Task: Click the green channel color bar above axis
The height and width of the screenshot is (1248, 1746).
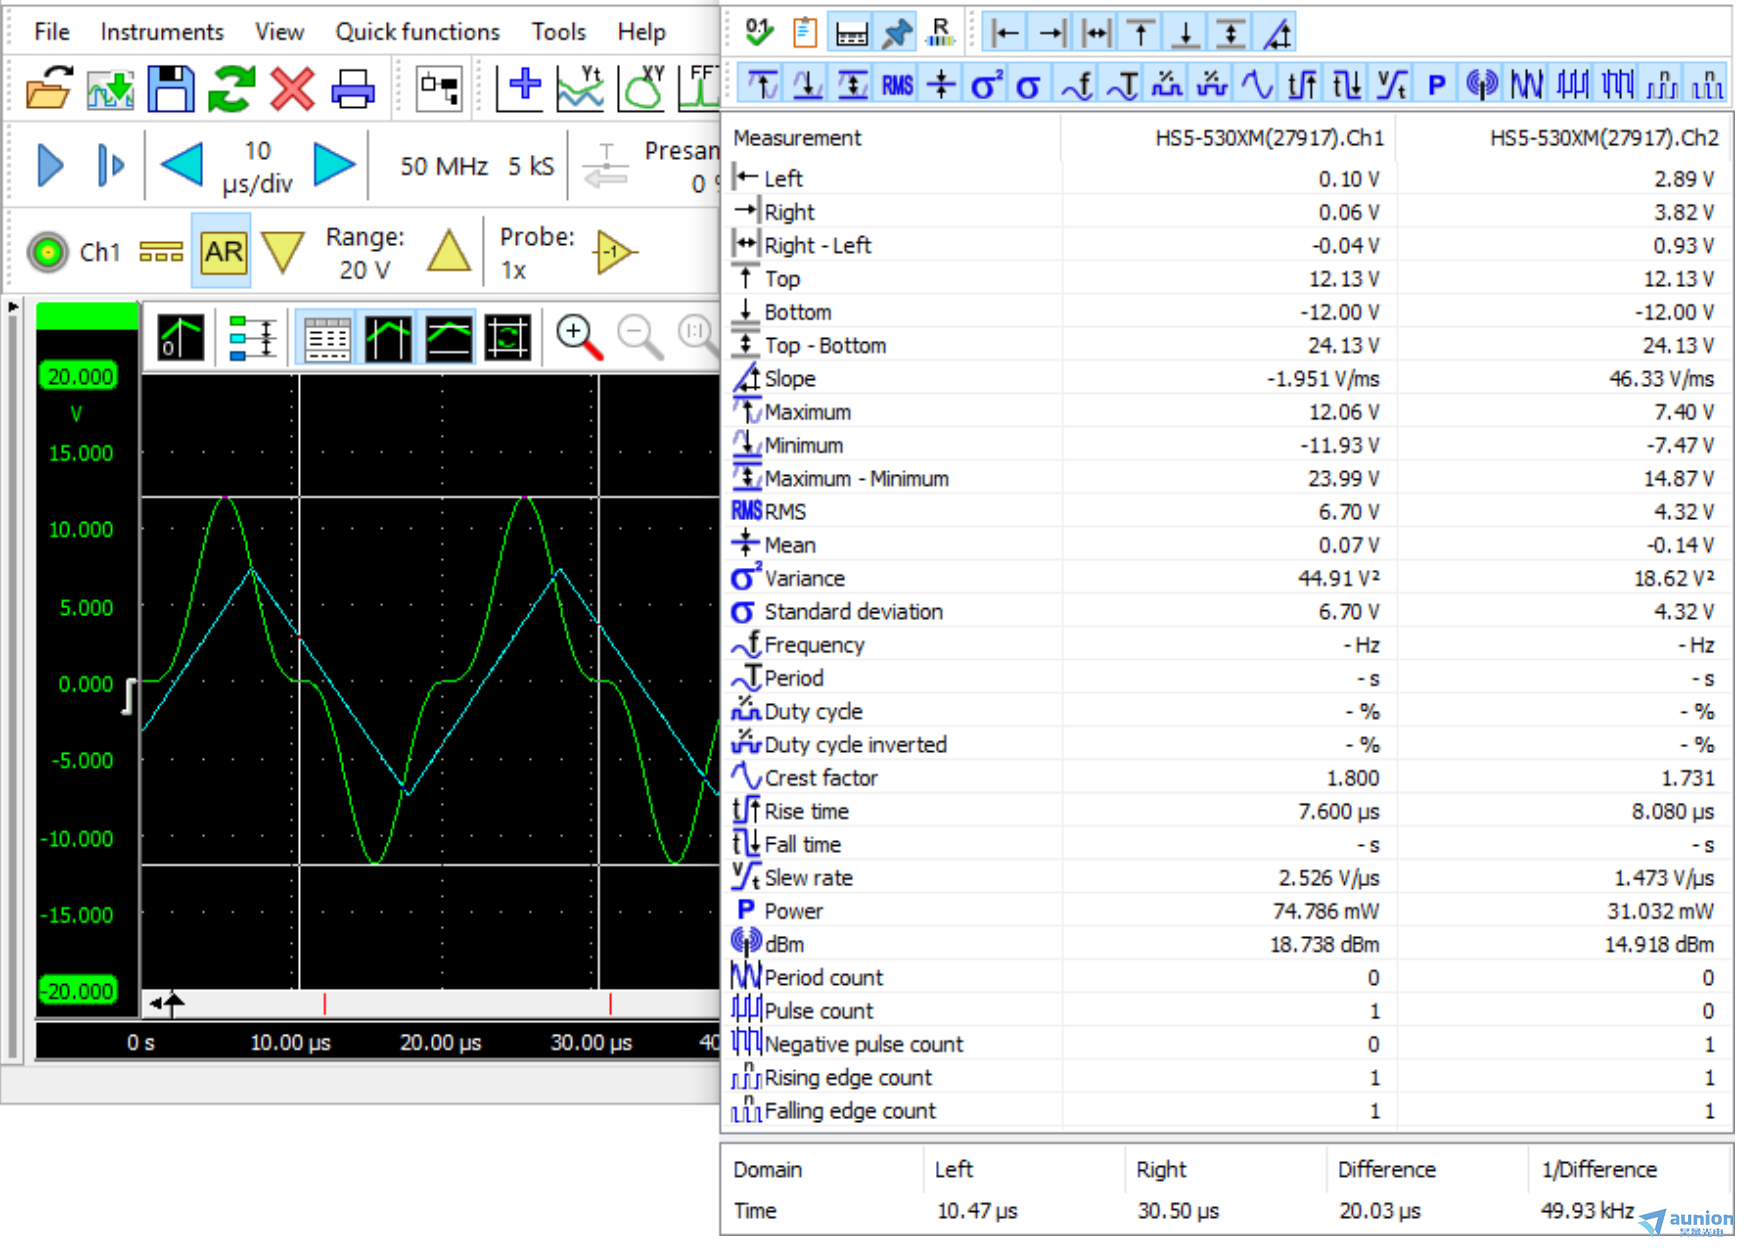Action: (87, 317)
